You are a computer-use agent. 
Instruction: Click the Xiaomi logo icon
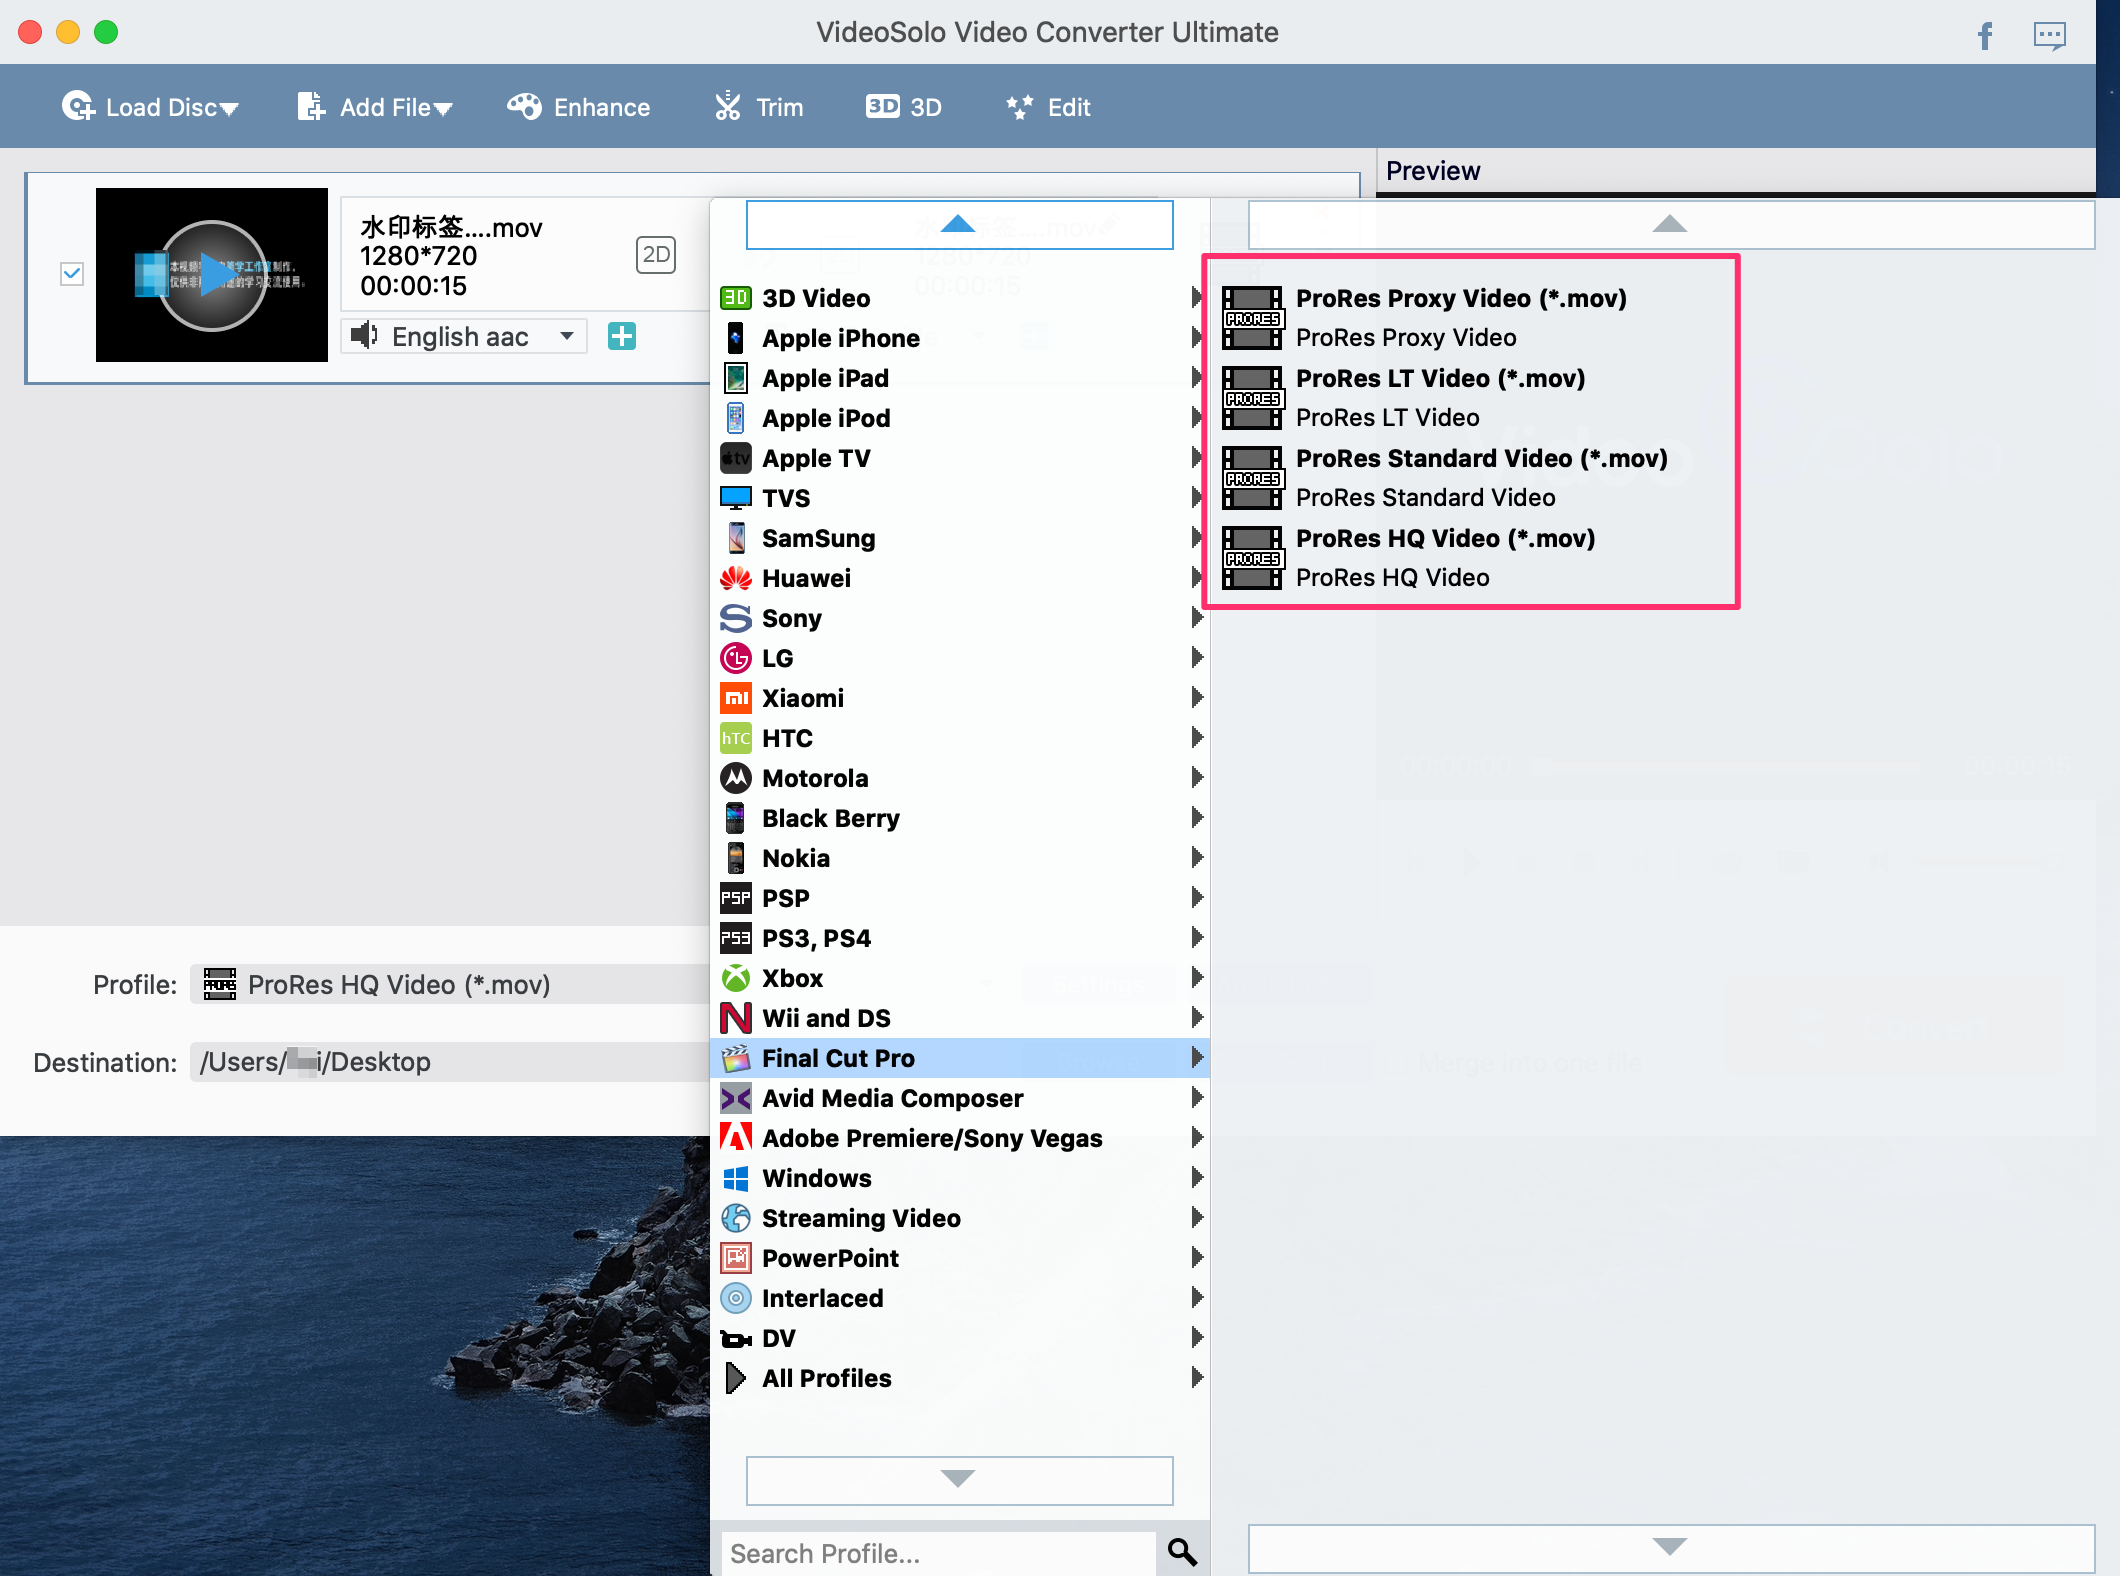tap(736, 698)
